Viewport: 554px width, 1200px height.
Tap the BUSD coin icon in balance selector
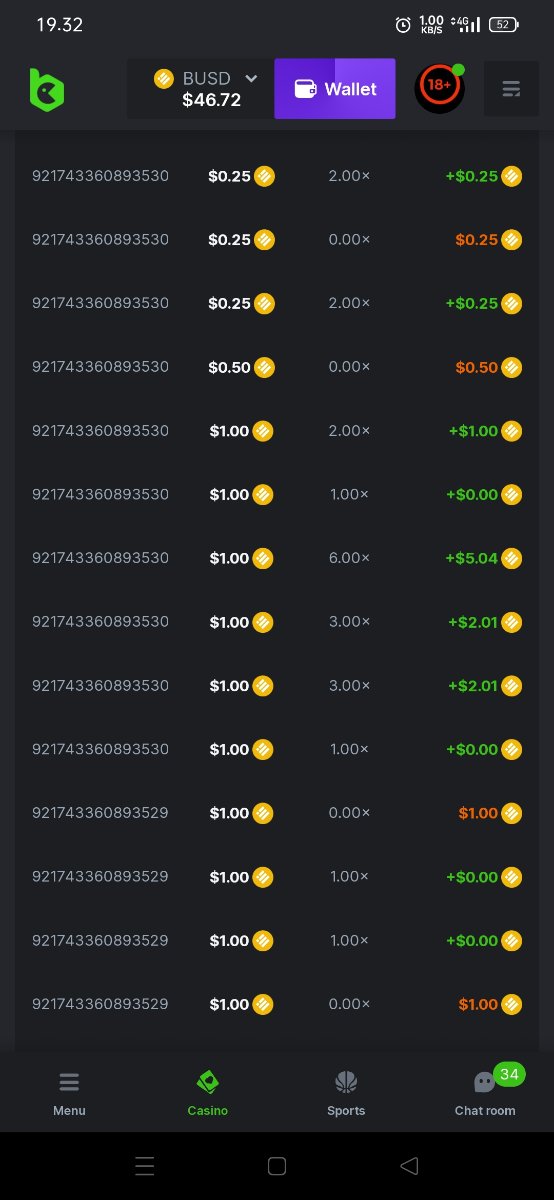[x=164, y=78]
